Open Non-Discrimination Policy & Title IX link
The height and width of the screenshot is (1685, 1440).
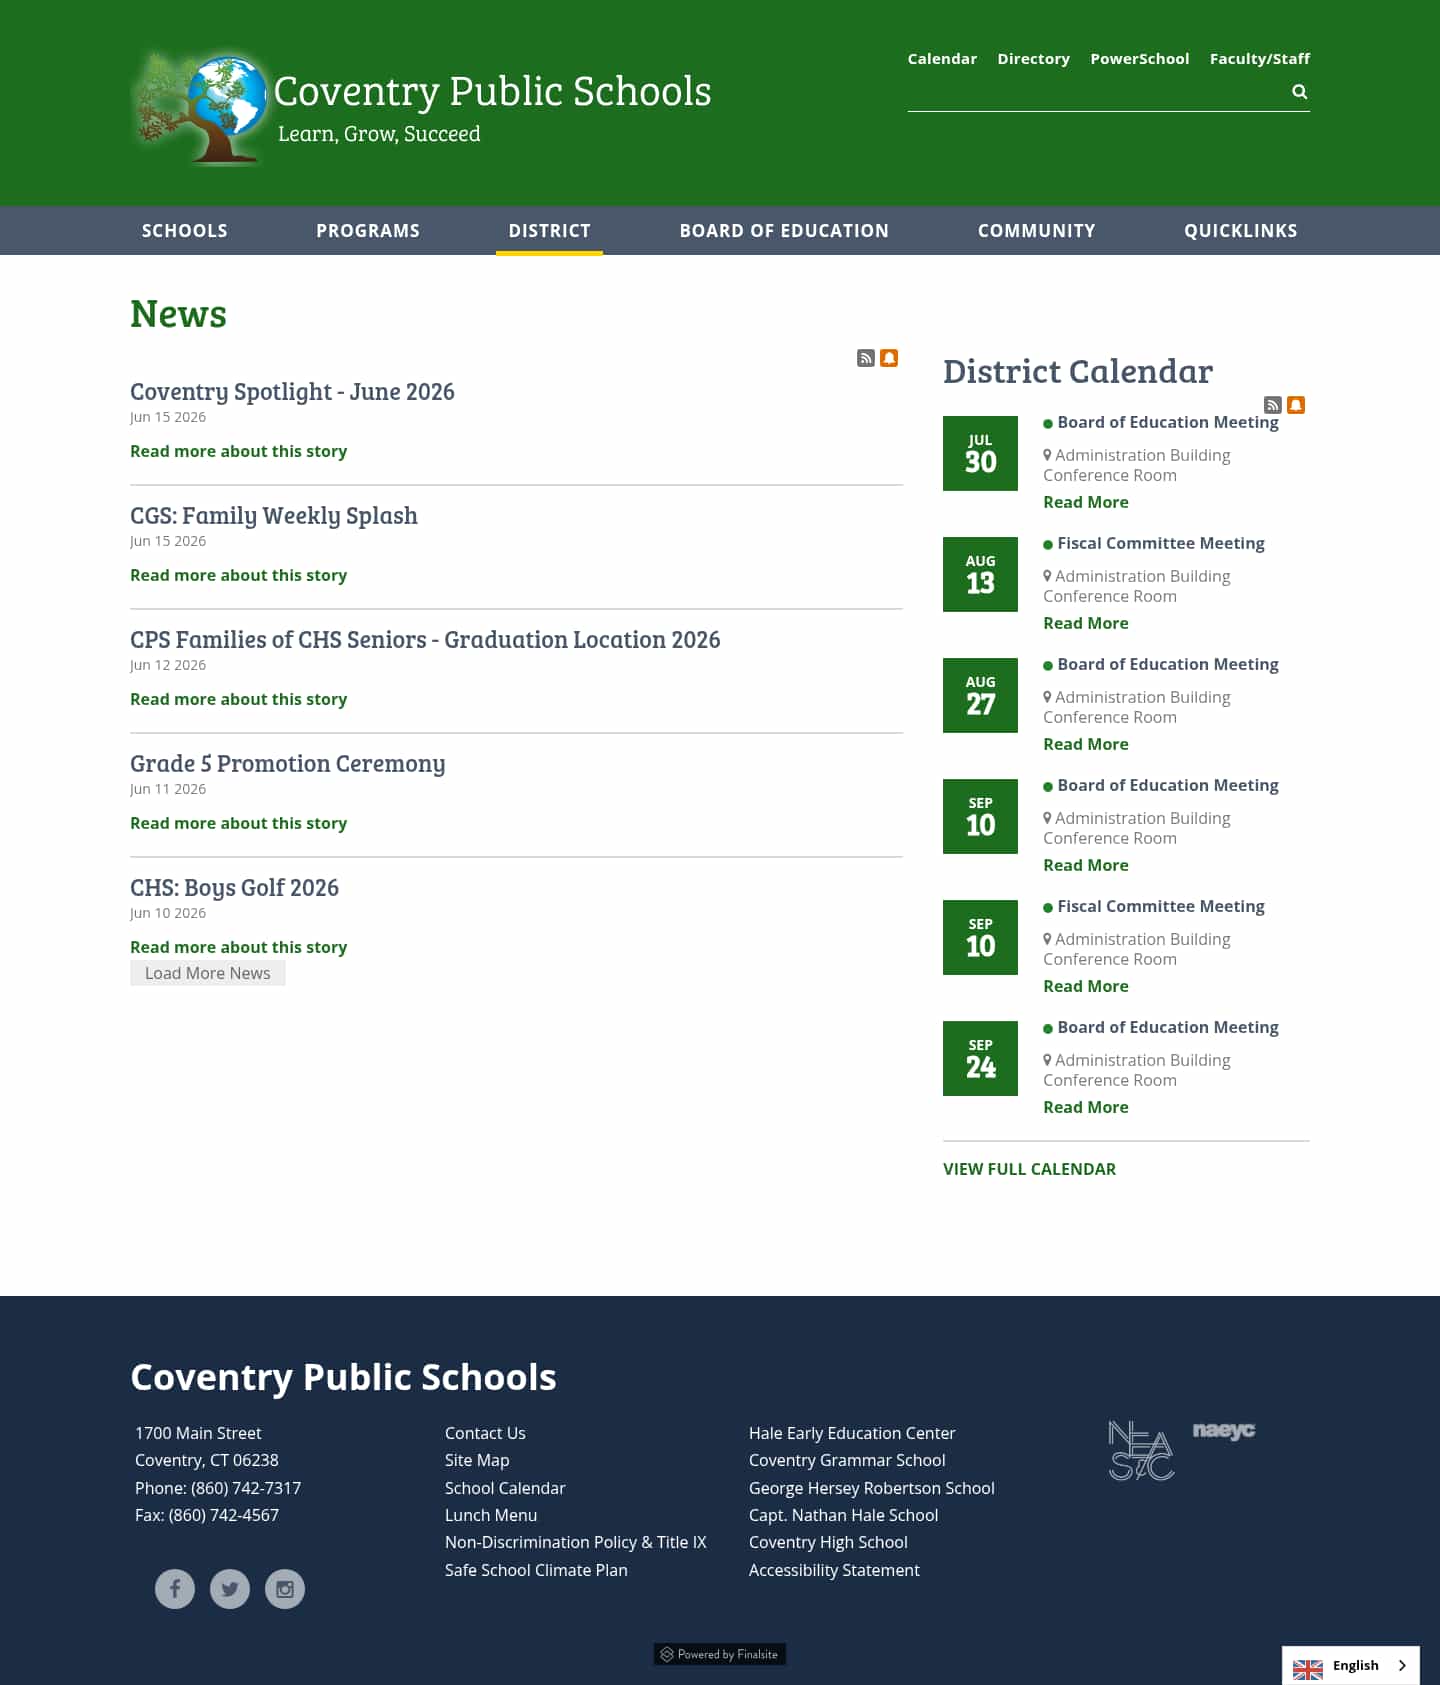tap(576, 1542)
